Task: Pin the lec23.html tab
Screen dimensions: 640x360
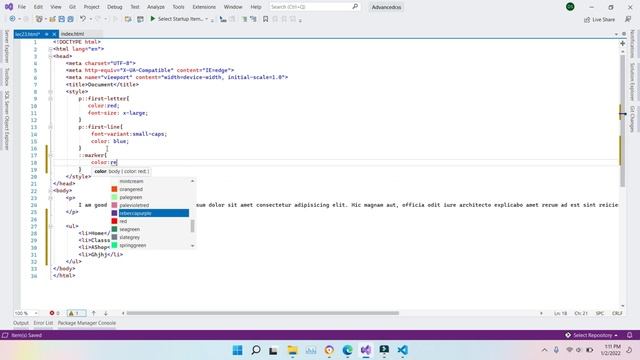Action: tap(47, 34)
